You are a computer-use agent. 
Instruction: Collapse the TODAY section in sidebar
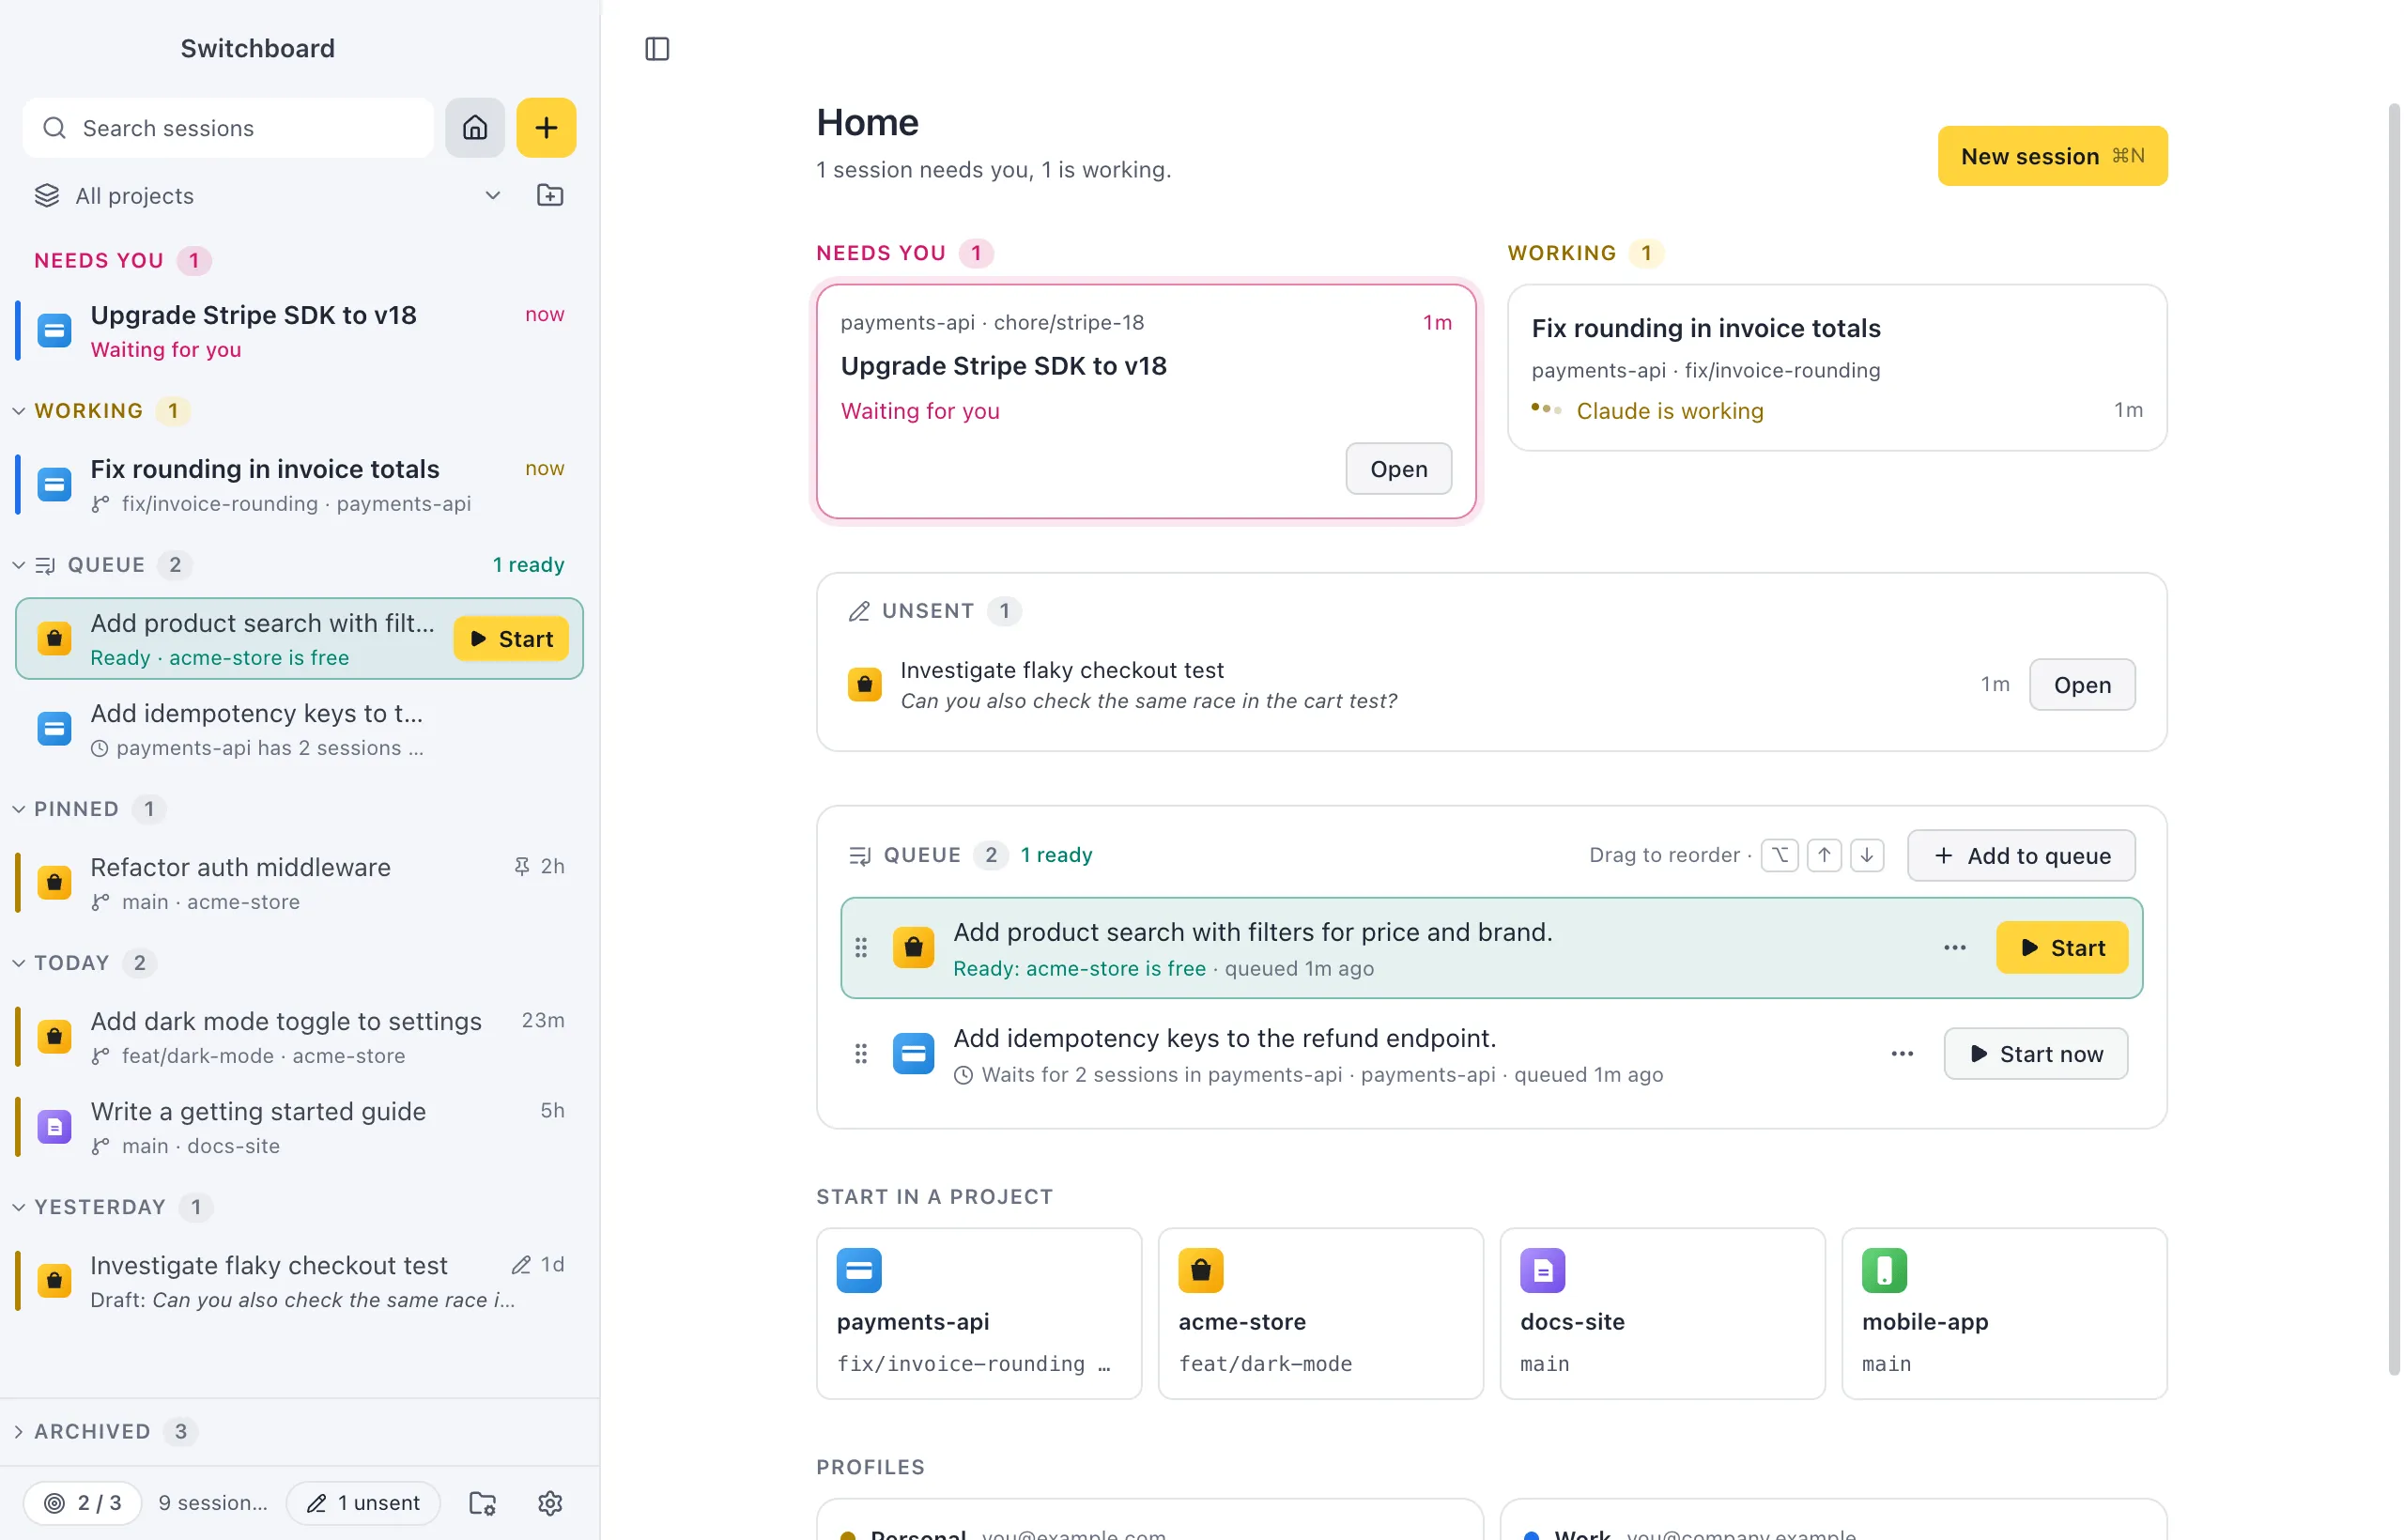19,963
